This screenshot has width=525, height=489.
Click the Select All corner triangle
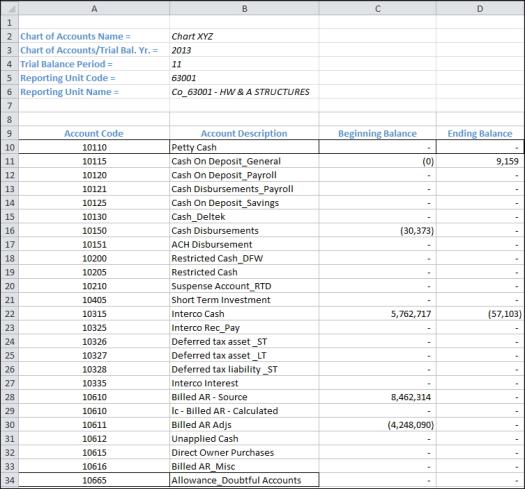pyautogui.click(x=9, y=8)
